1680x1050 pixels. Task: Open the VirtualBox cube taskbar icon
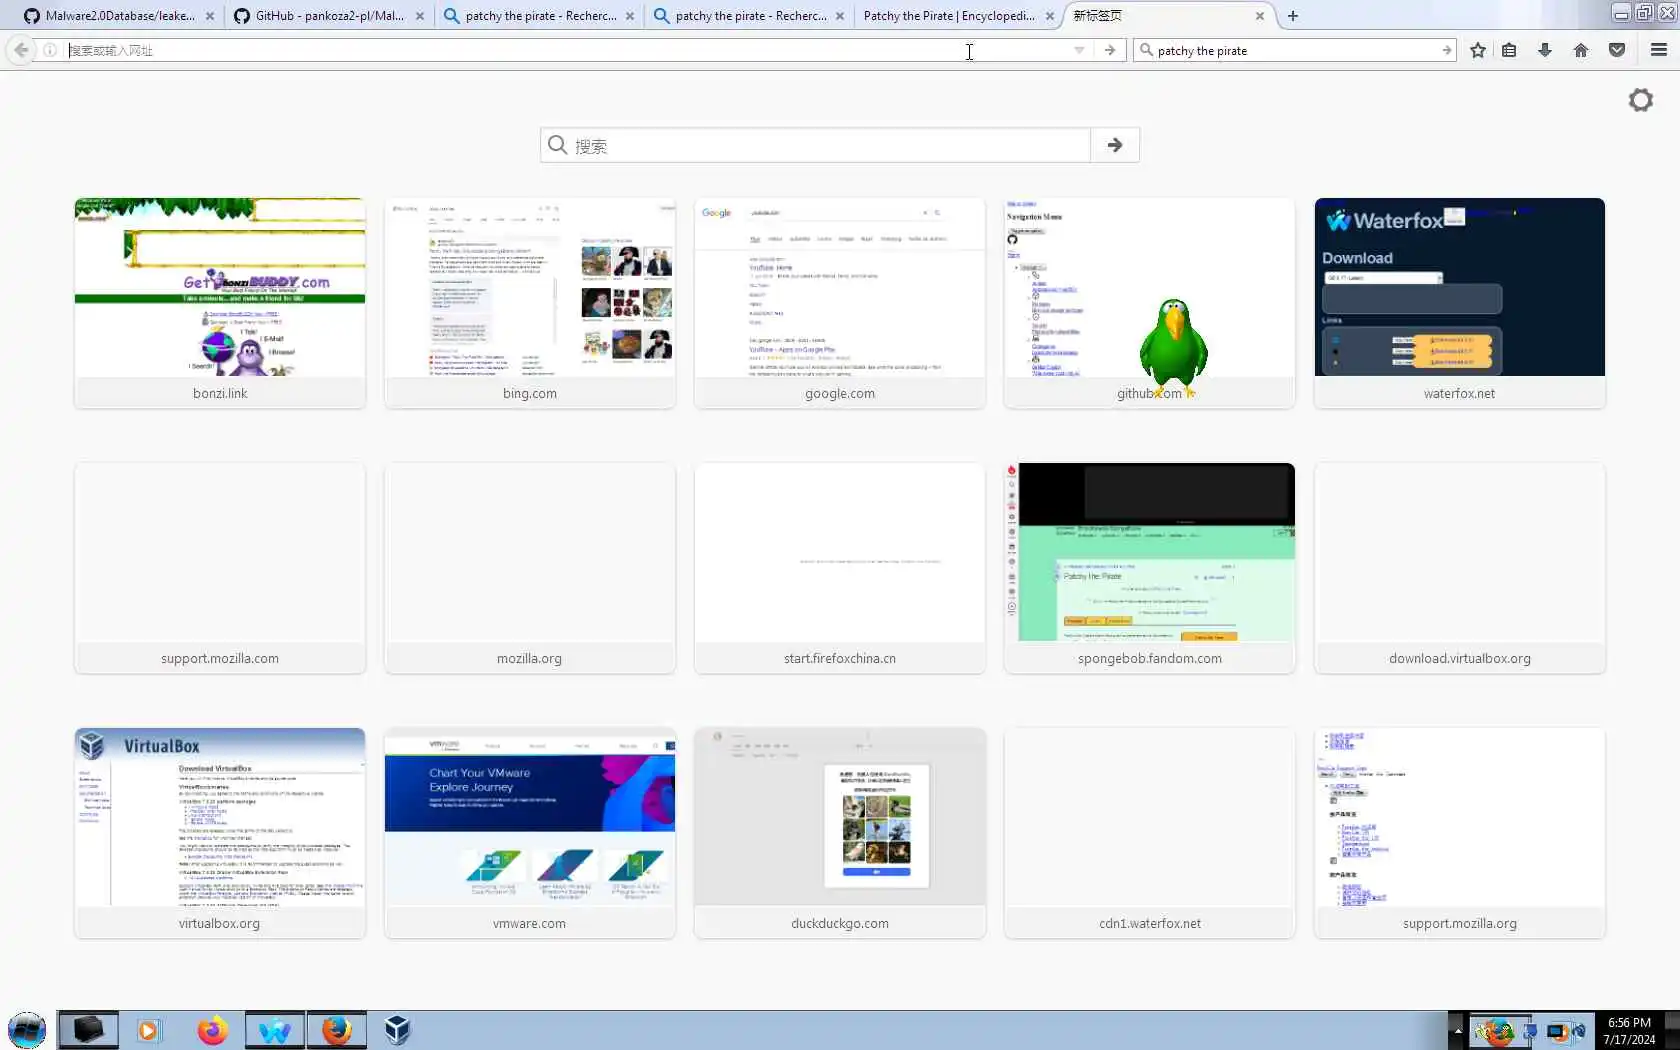(397, 1030)
